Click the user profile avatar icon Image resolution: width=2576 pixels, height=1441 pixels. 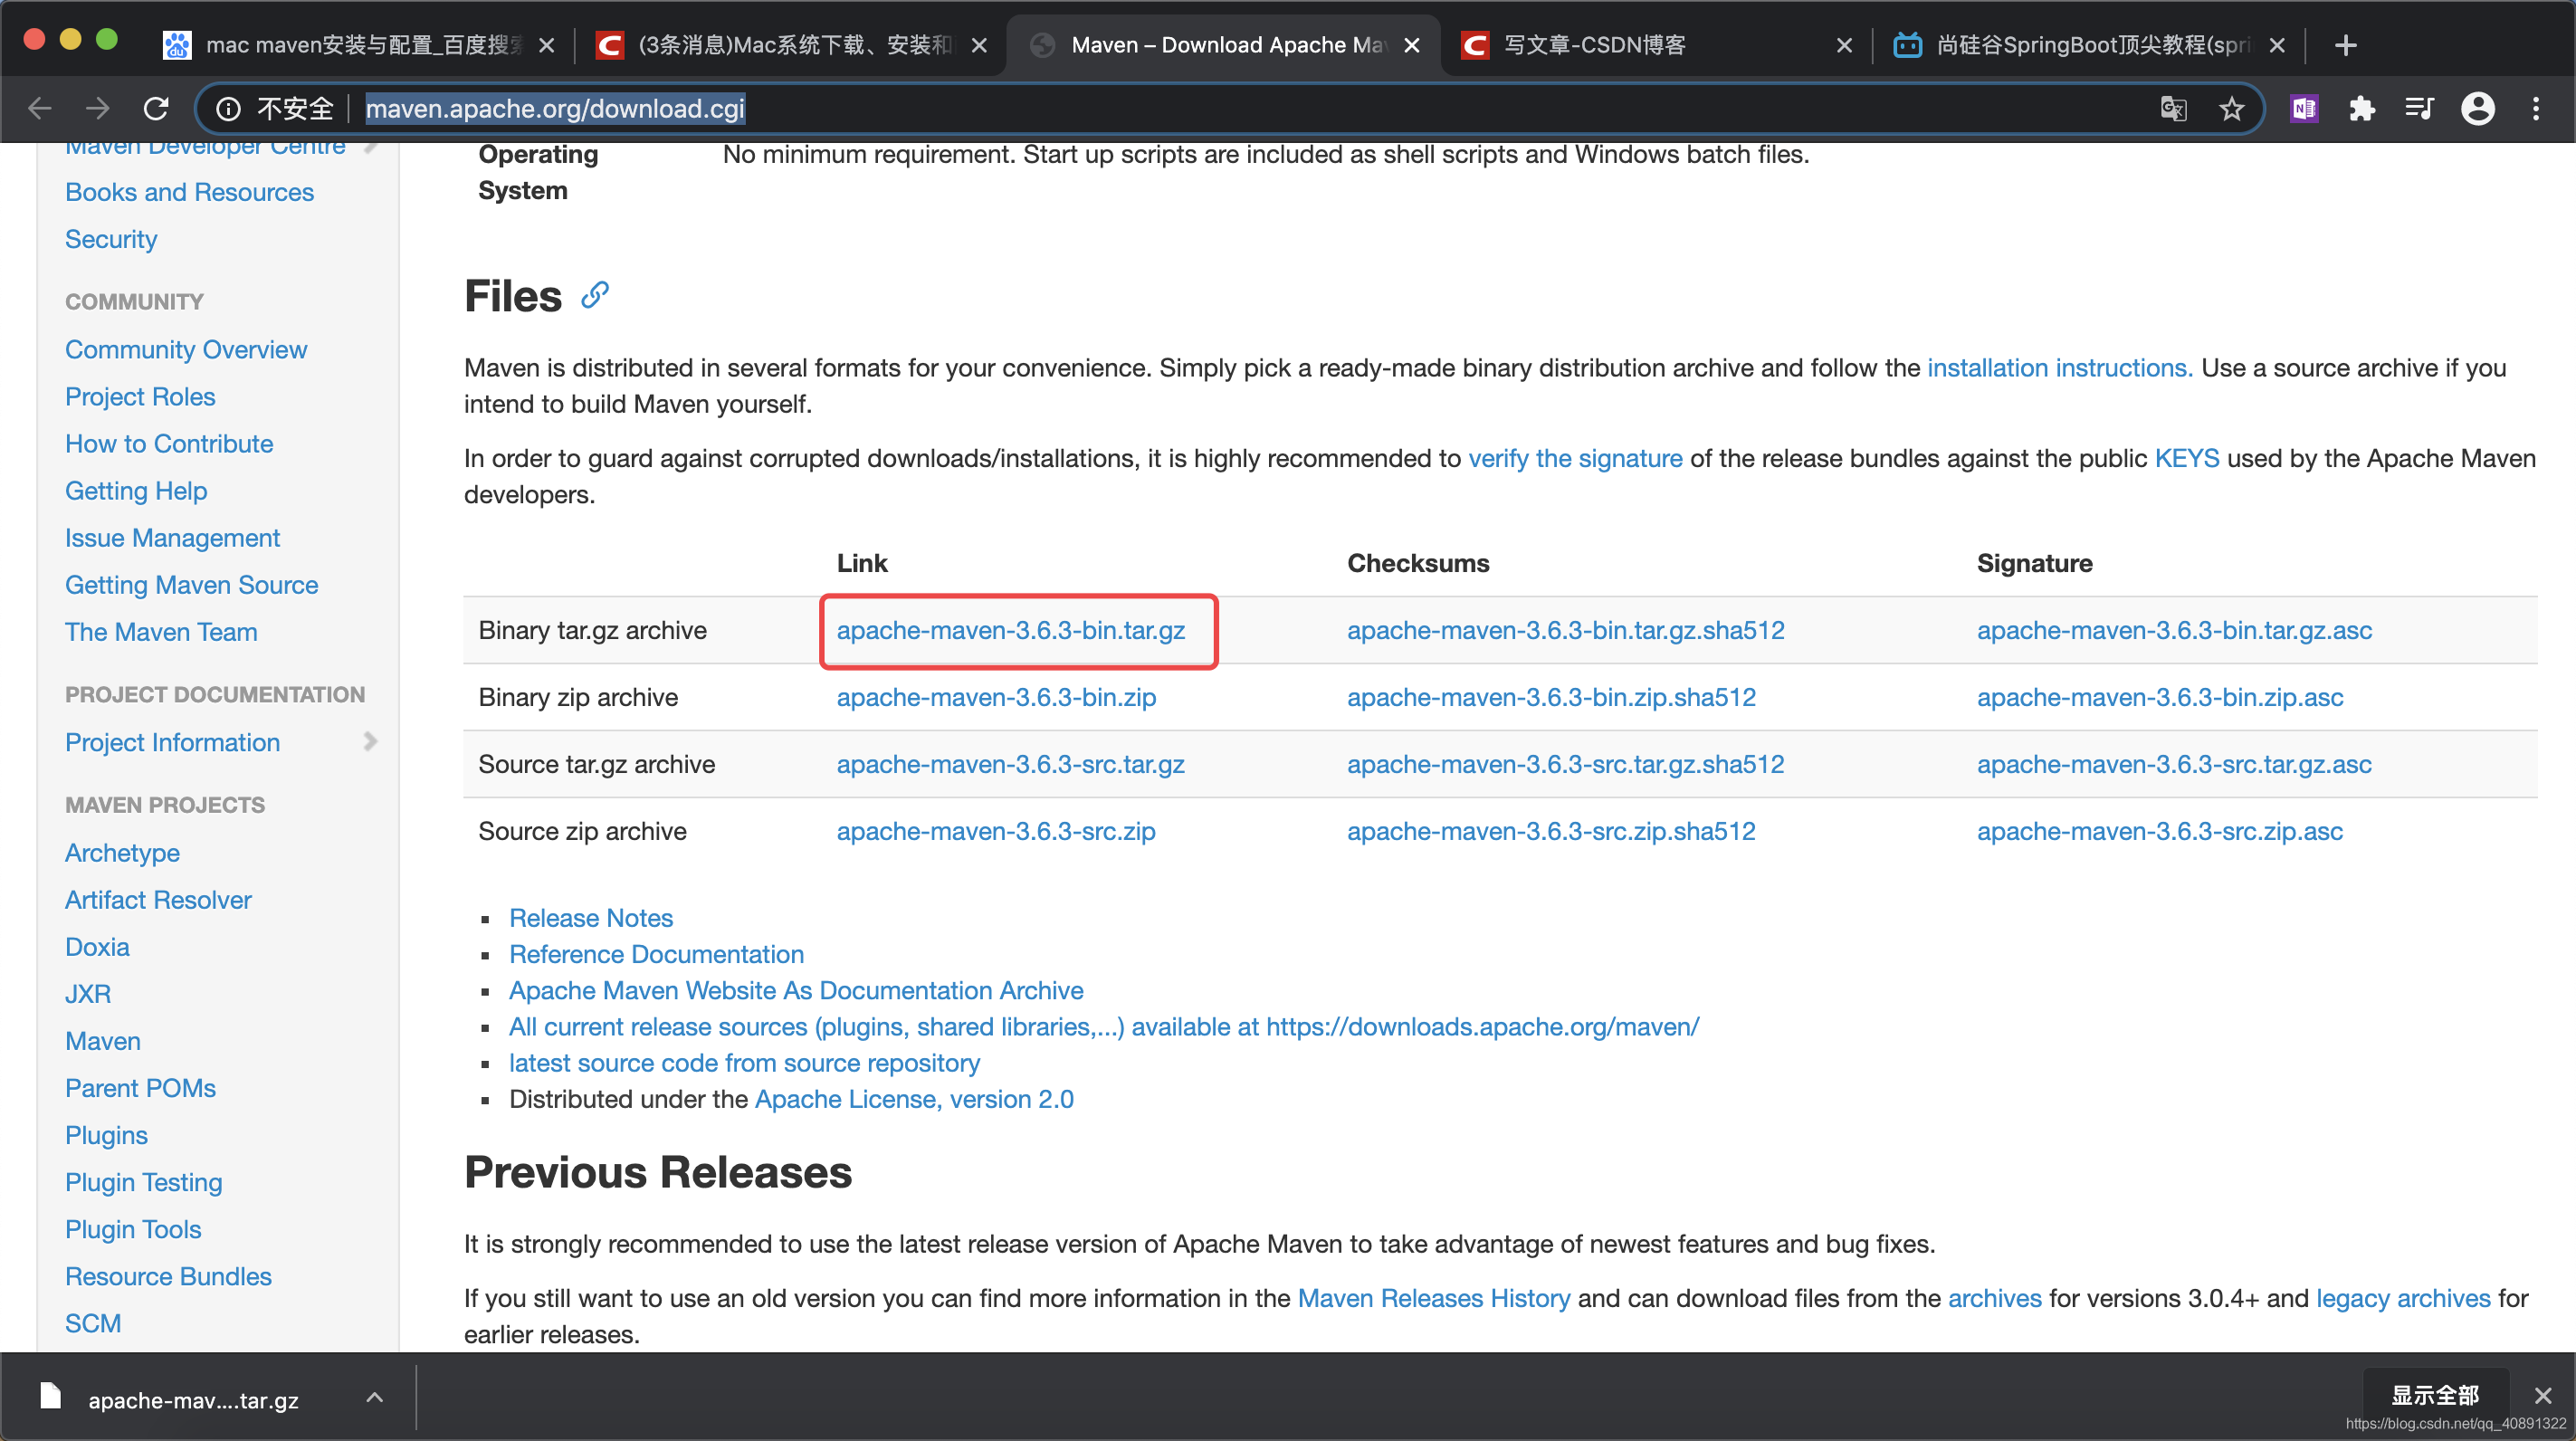click(x=2477, y=108)
